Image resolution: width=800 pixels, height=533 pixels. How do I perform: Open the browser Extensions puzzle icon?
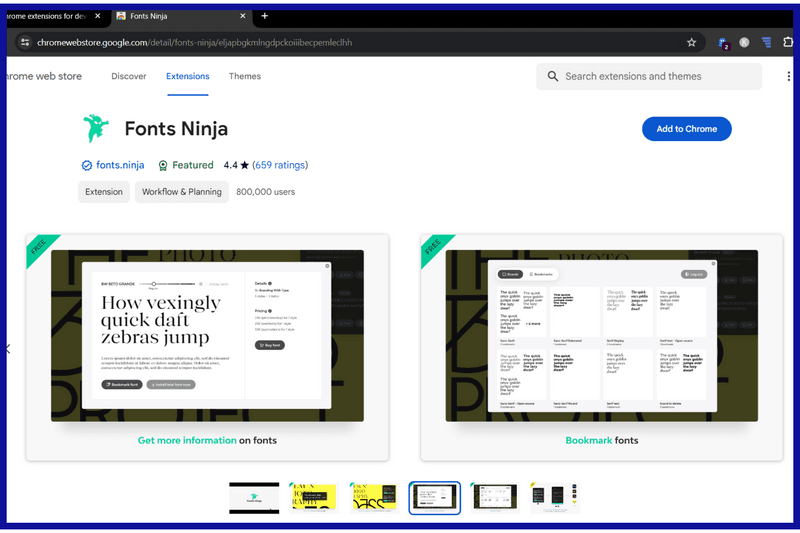(789, 43)
